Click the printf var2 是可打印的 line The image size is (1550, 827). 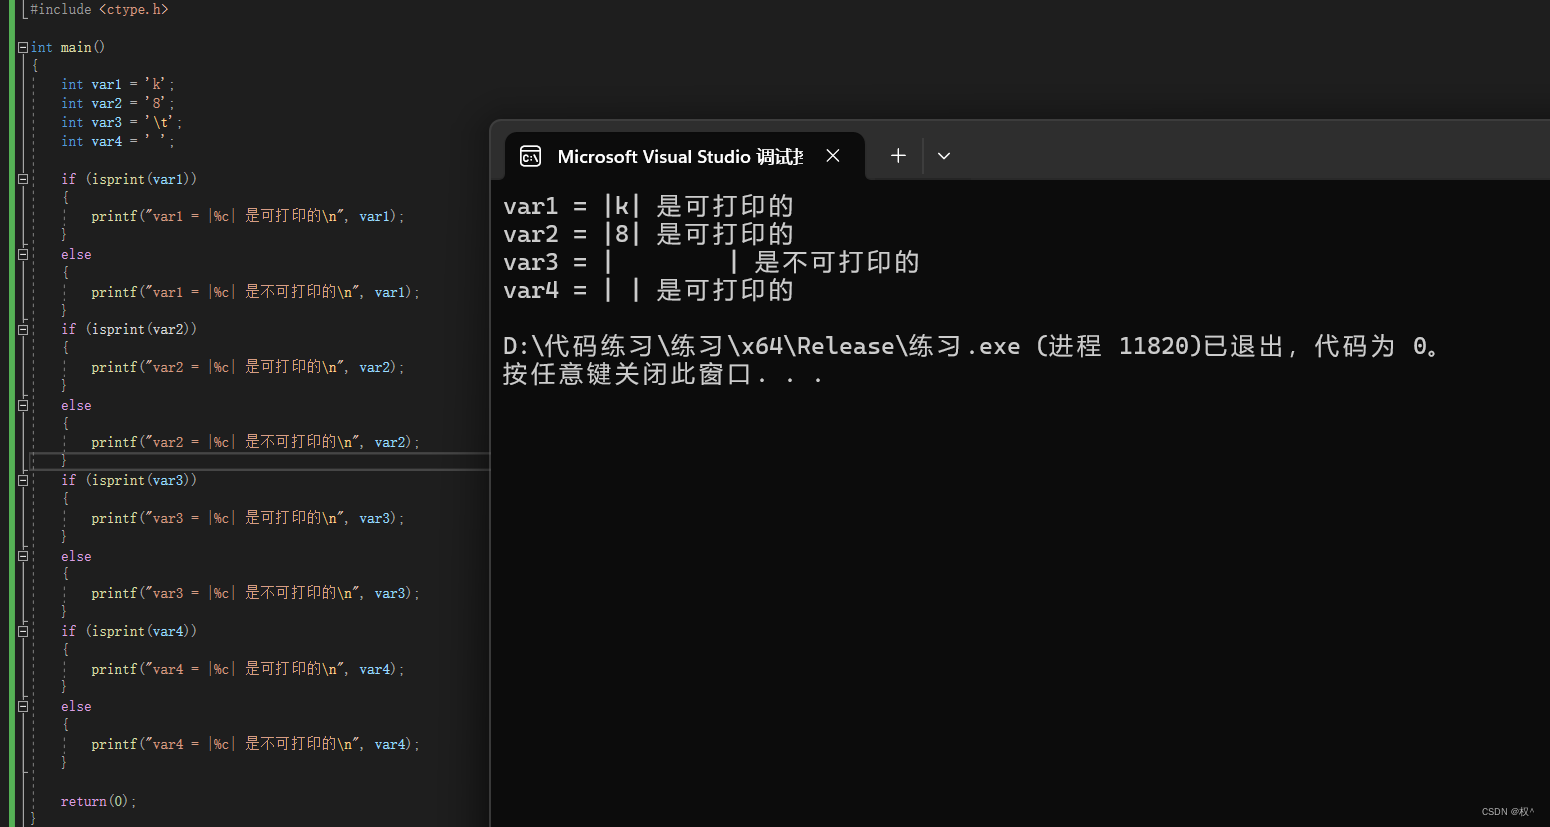pyautogui.click(x=247, y=367)
